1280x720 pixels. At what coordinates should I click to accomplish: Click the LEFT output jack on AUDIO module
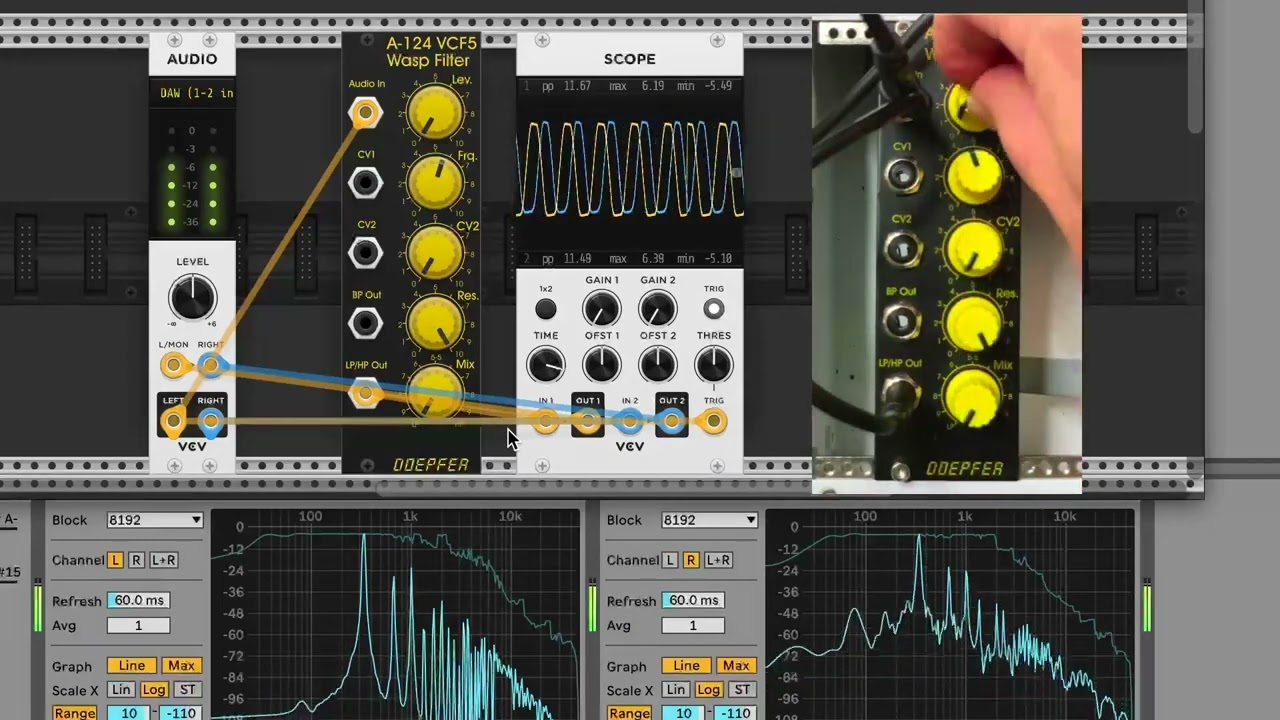pyautogui.click(x=174, y=422)
